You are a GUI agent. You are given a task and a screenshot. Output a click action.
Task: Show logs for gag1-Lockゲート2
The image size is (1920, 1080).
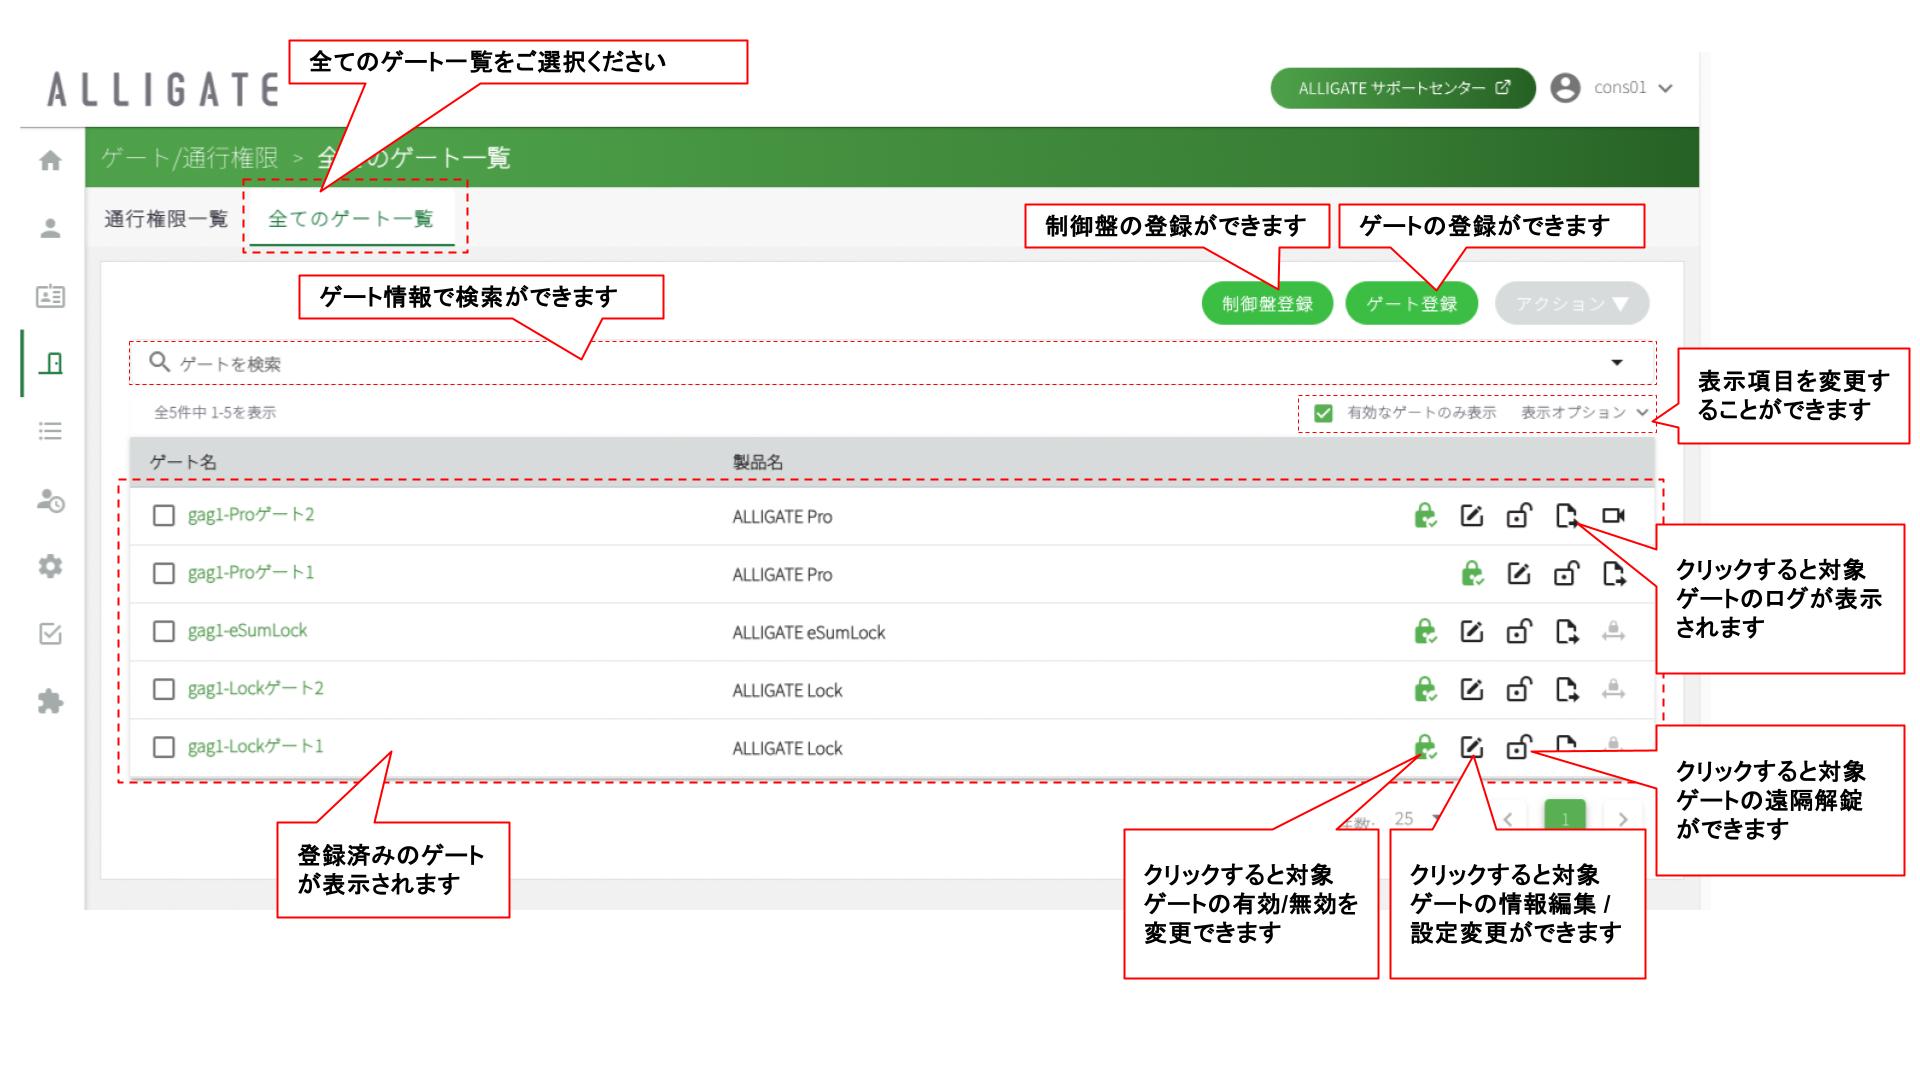(1566, 690)
